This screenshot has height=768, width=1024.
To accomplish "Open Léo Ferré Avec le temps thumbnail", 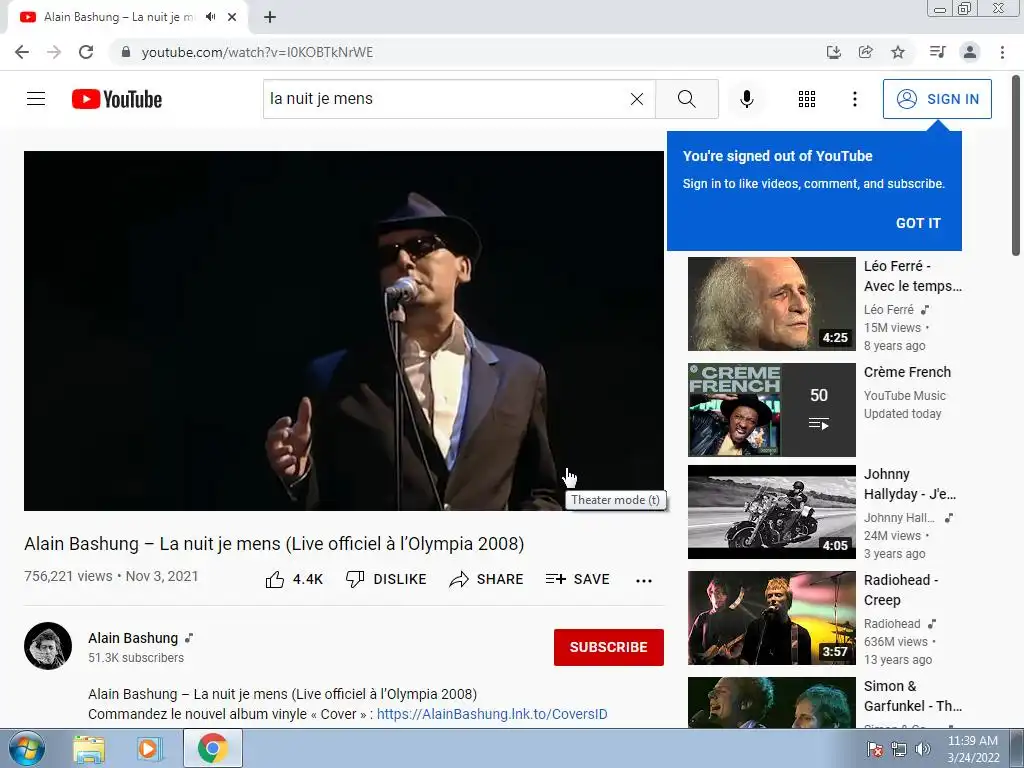I will 771,304.
